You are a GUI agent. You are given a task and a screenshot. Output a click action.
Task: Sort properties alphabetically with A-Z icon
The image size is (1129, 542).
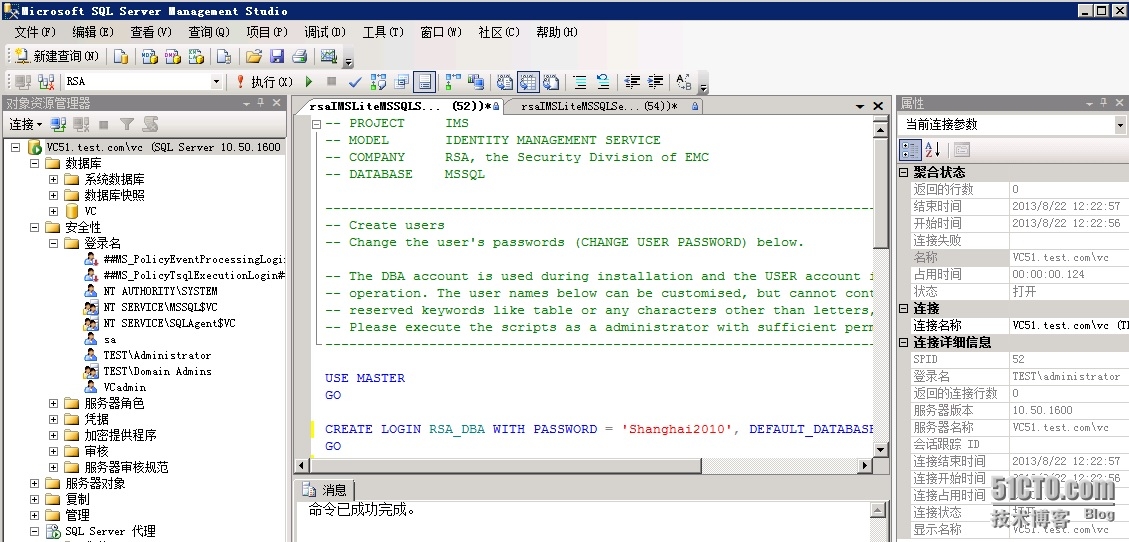pyautogui.click(x=933, y=150)
